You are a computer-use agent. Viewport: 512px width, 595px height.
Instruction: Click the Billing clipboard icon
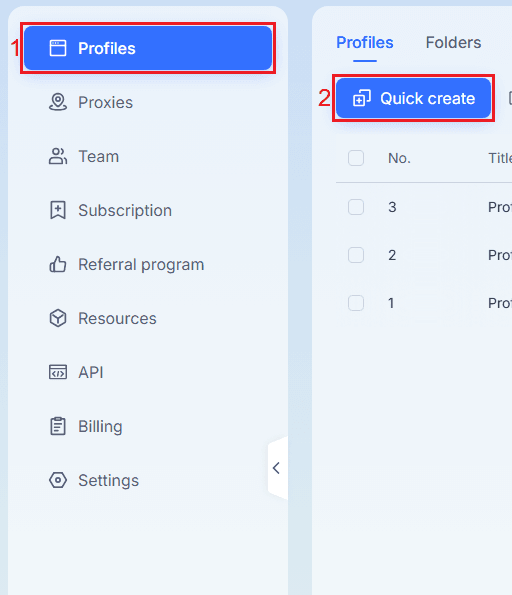[58, 426]
